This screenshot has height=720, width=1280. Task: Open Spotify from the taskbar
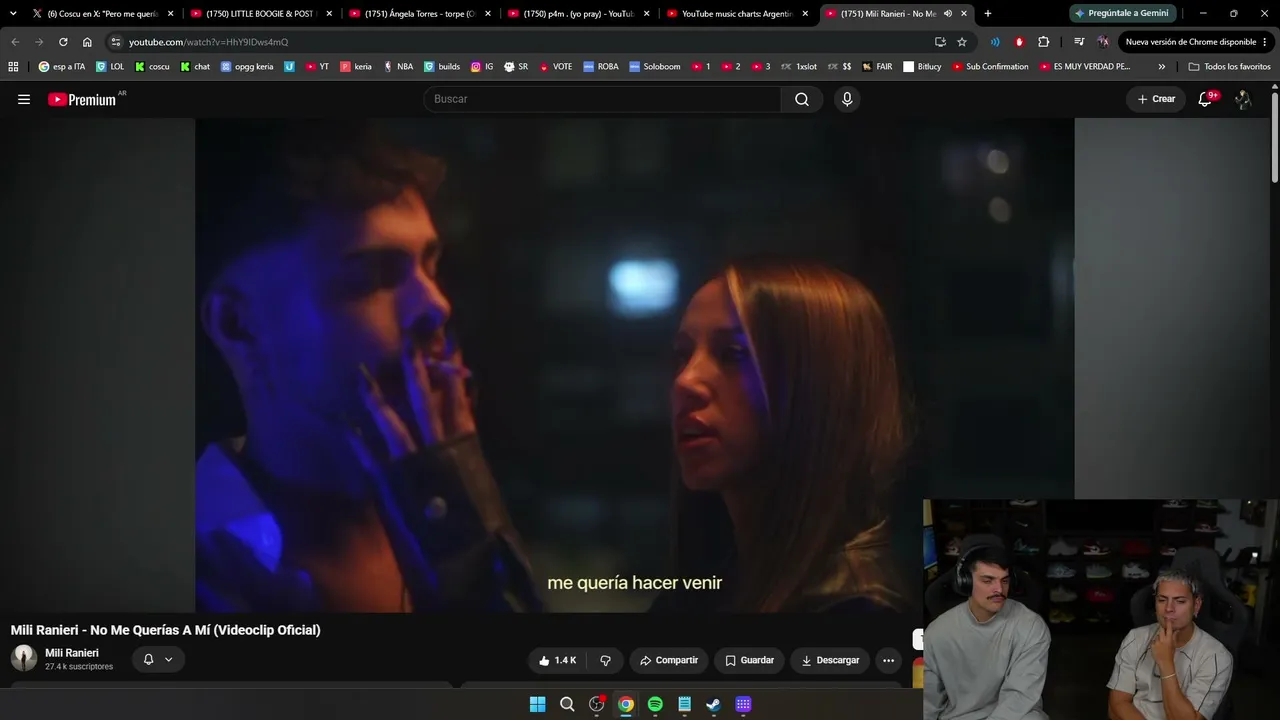[655, 704]
